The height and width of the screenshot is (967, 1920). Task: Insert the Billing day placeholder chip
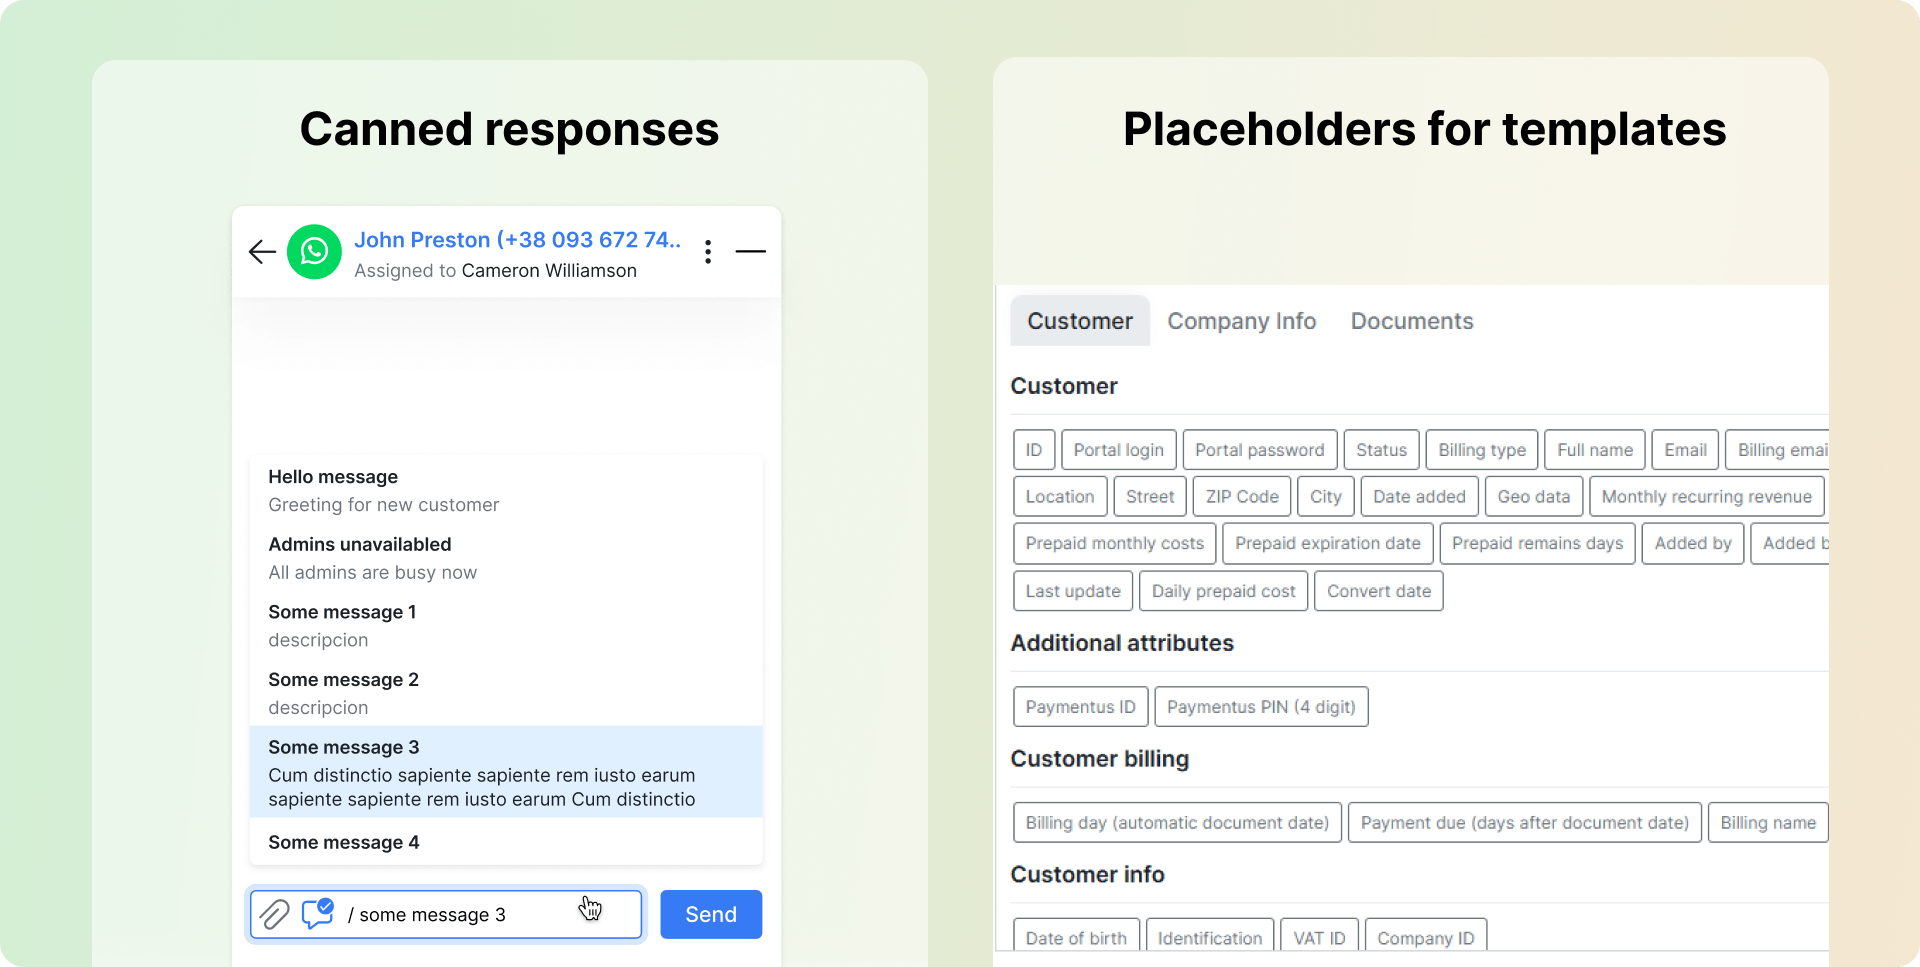point(1177,823)
